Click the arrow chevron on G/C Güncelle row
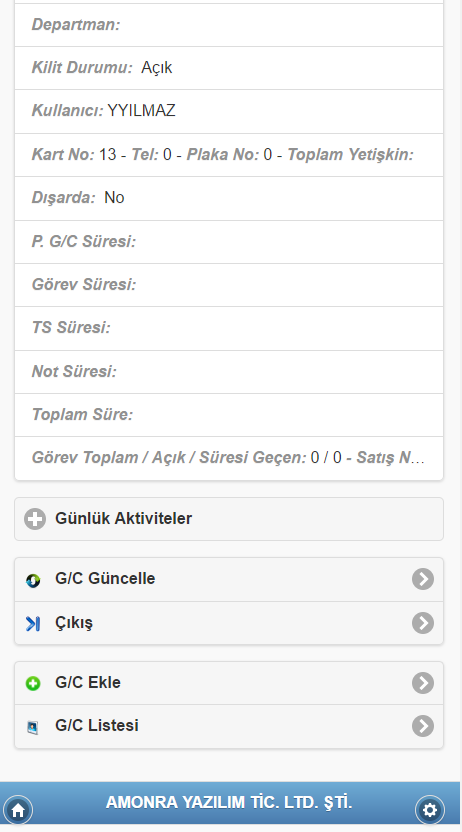This screenshot has width=462, height=832. (423, 579)
